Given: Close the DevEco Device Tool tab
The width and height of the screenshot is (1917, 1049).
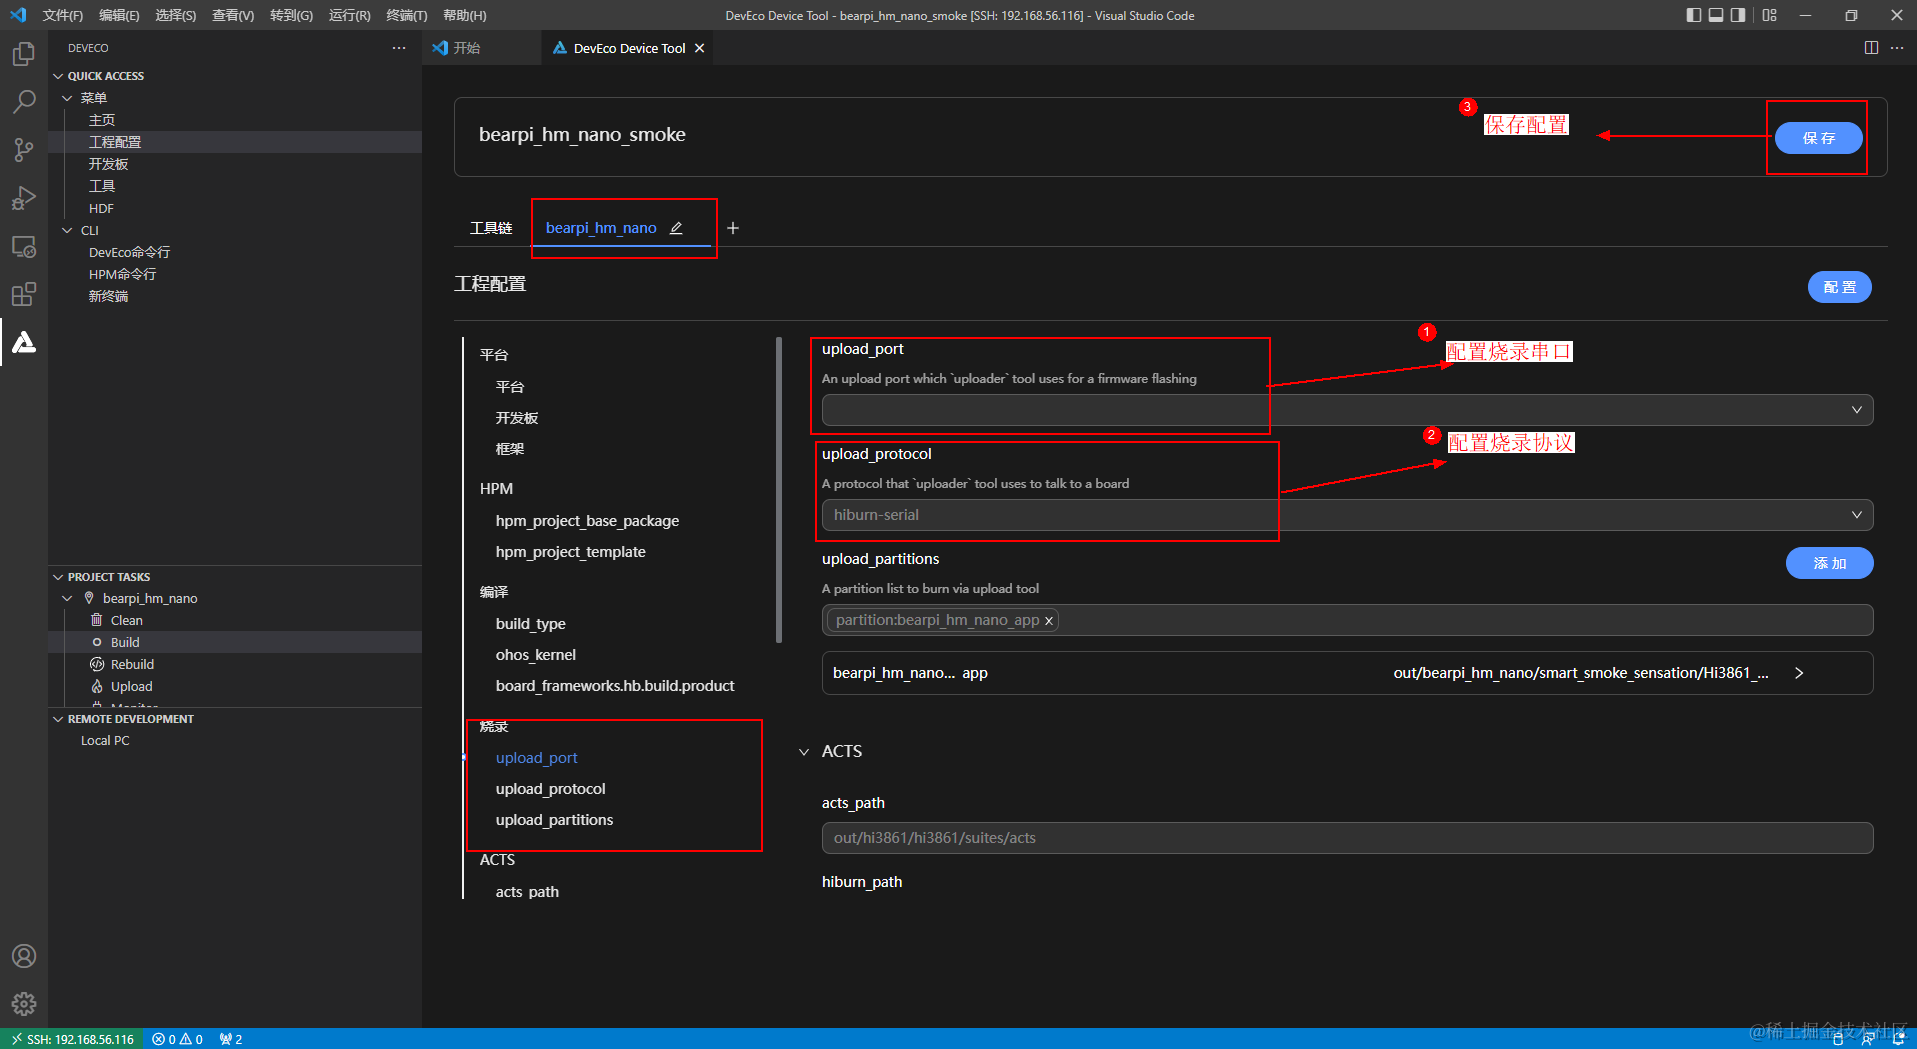Looking at the screenshot, I should pos(700,48).
